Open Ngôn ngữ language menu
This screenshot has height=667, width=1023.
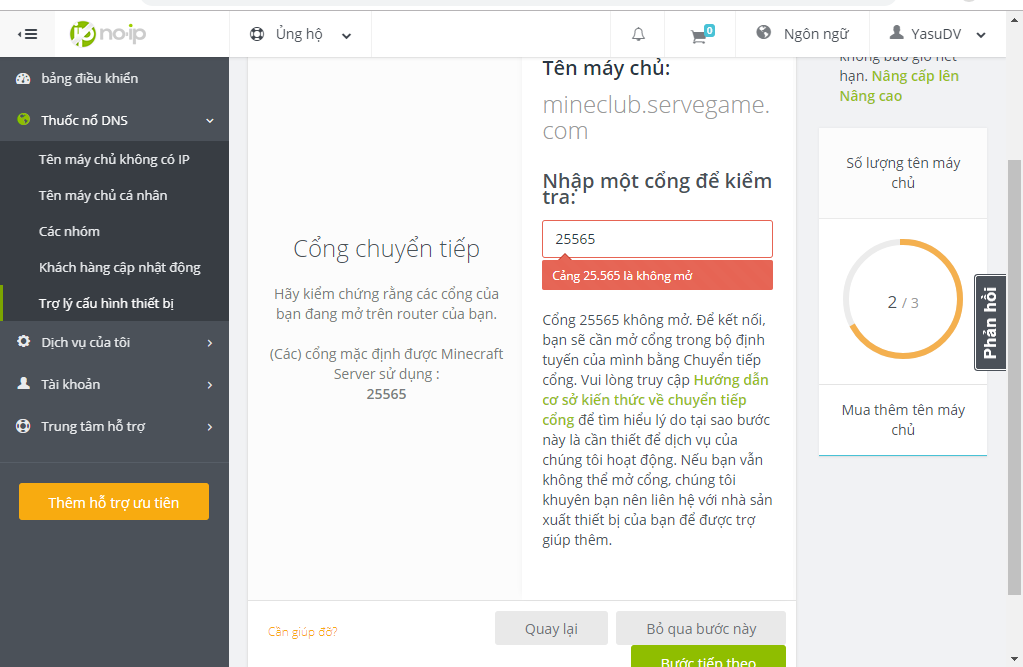pyautogui.click(x=802, y=34)
